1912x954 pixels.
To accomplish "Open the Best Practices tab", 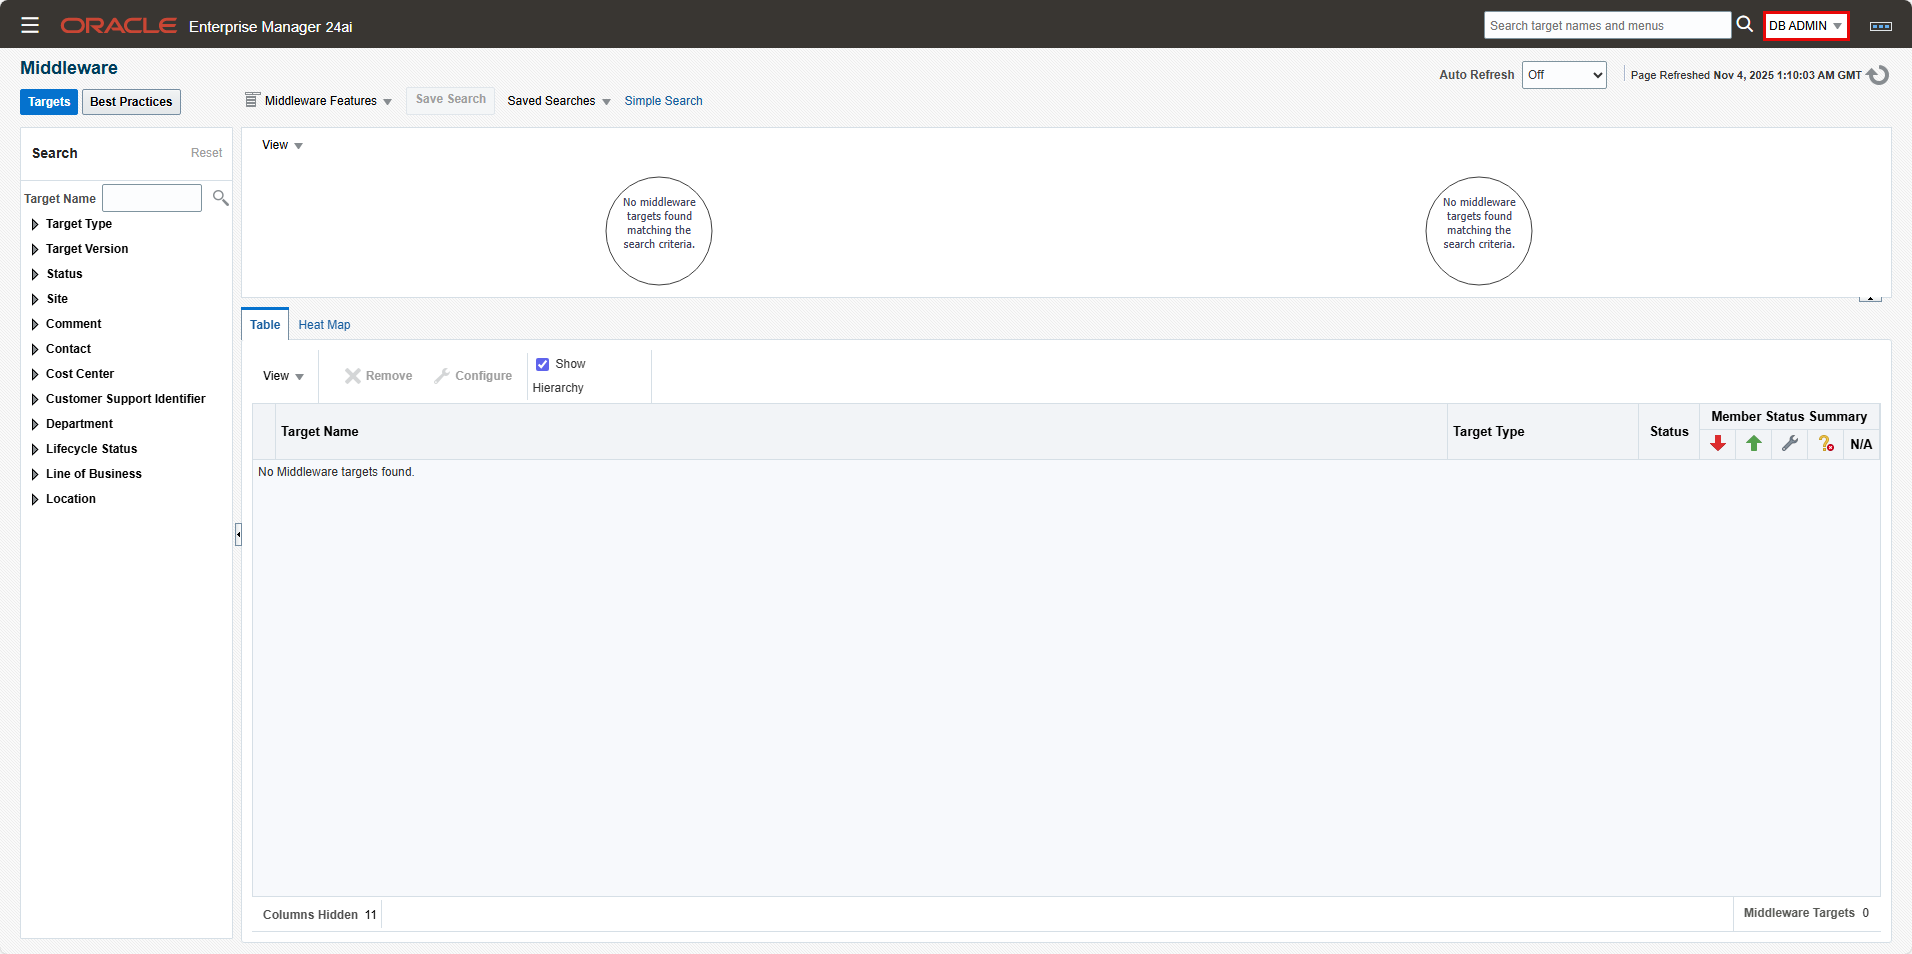I will [x=130, y=101].
